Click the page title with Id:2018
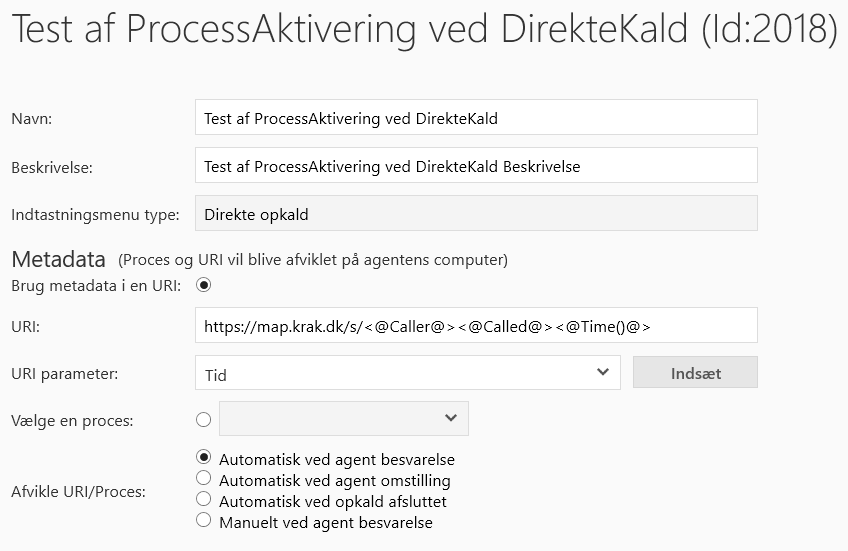The width and height of the screenshot is (848, 551). tap(424, 30)
